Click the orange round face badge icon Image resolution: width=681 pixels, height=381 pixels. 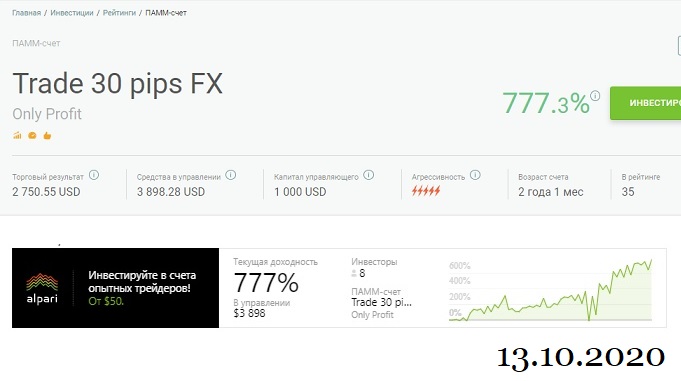[x=32, y=136]
